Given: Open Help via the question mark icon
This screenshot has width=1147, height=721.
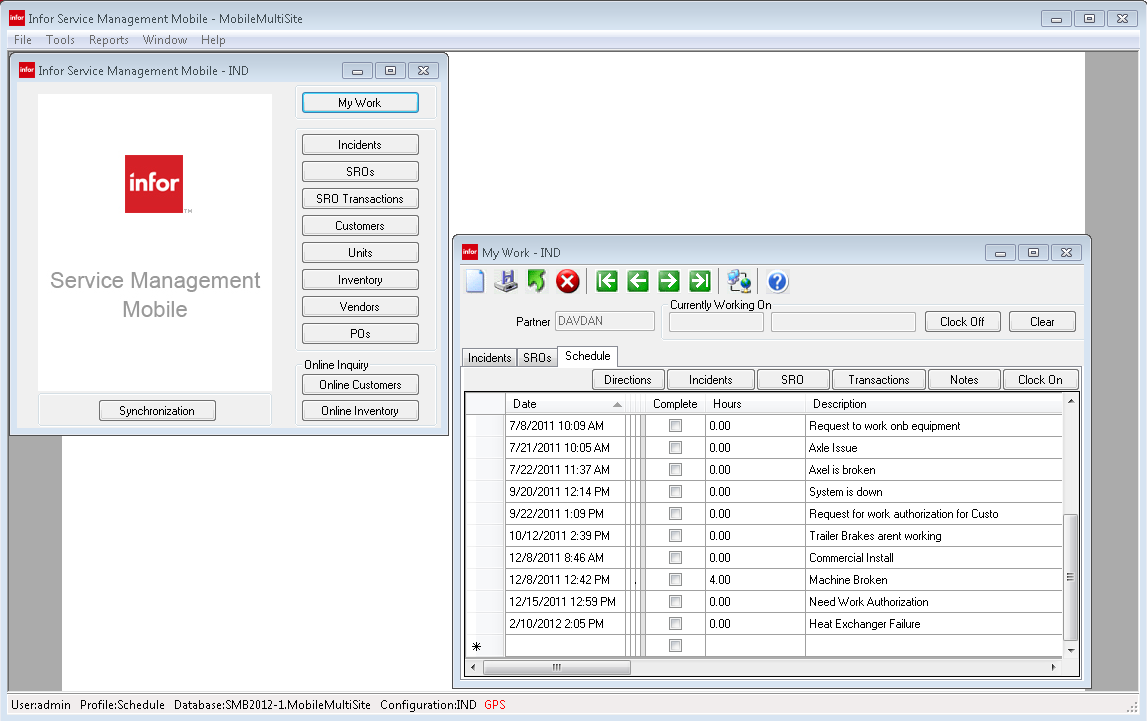Looking at the screenshot, I should point(777,281).
